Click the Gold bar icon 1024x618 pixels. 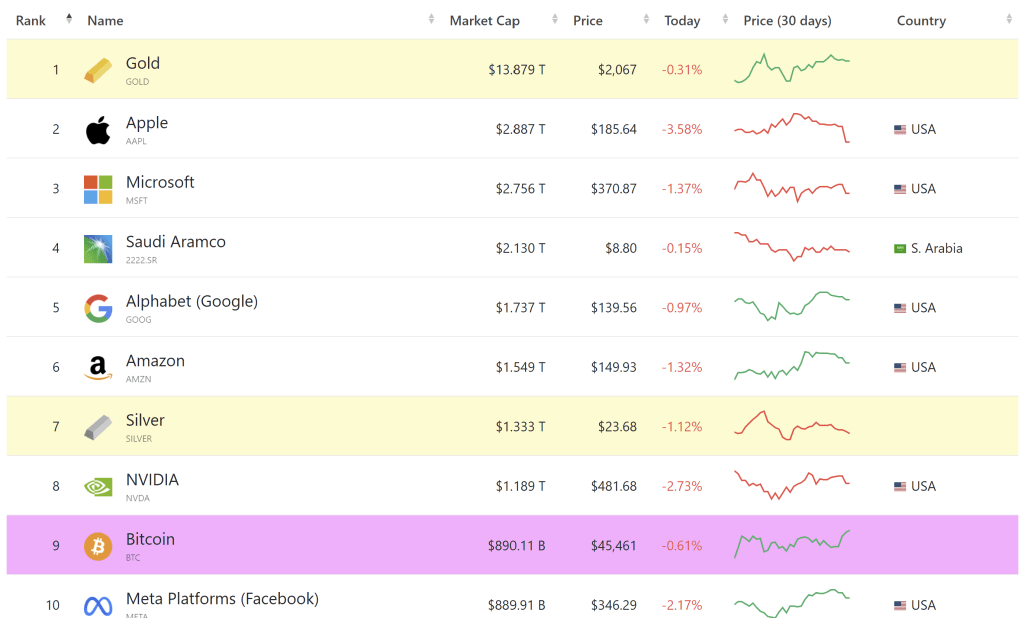98,70
